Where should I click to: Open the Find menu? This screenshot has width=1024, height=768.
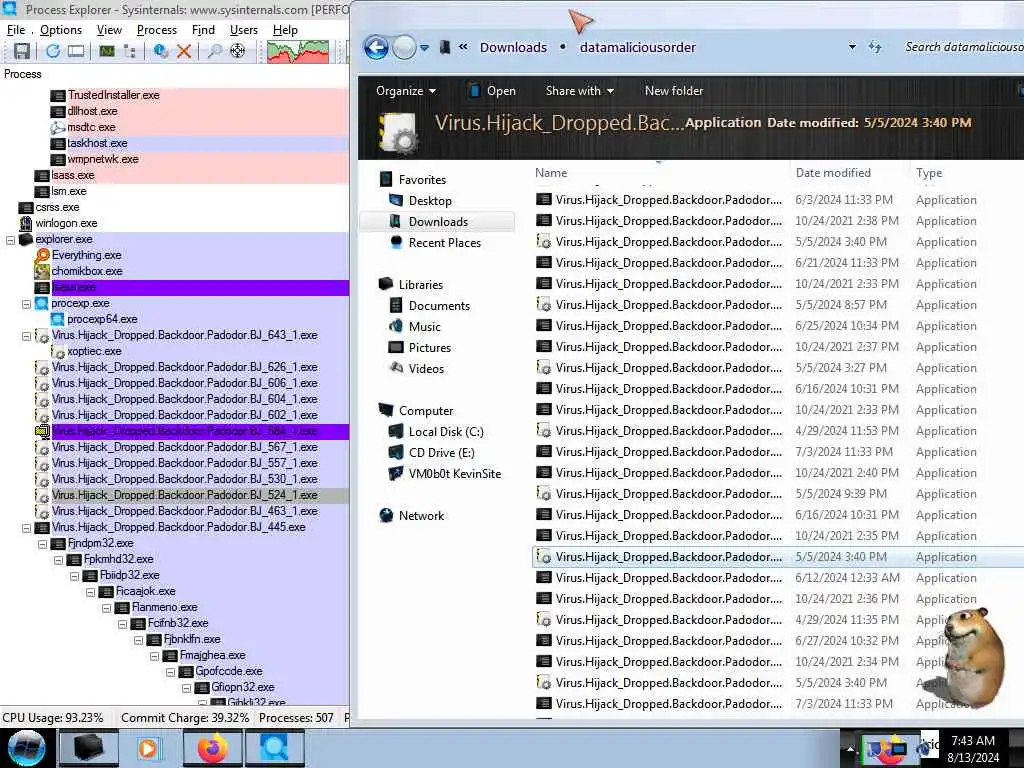pos(203,30)
